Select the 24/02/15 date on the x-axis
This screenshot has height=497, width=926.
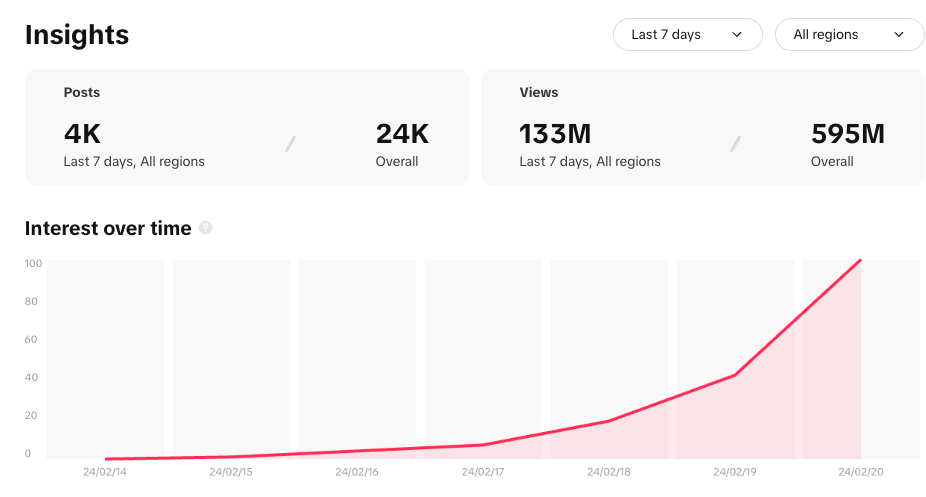[230, 472]
